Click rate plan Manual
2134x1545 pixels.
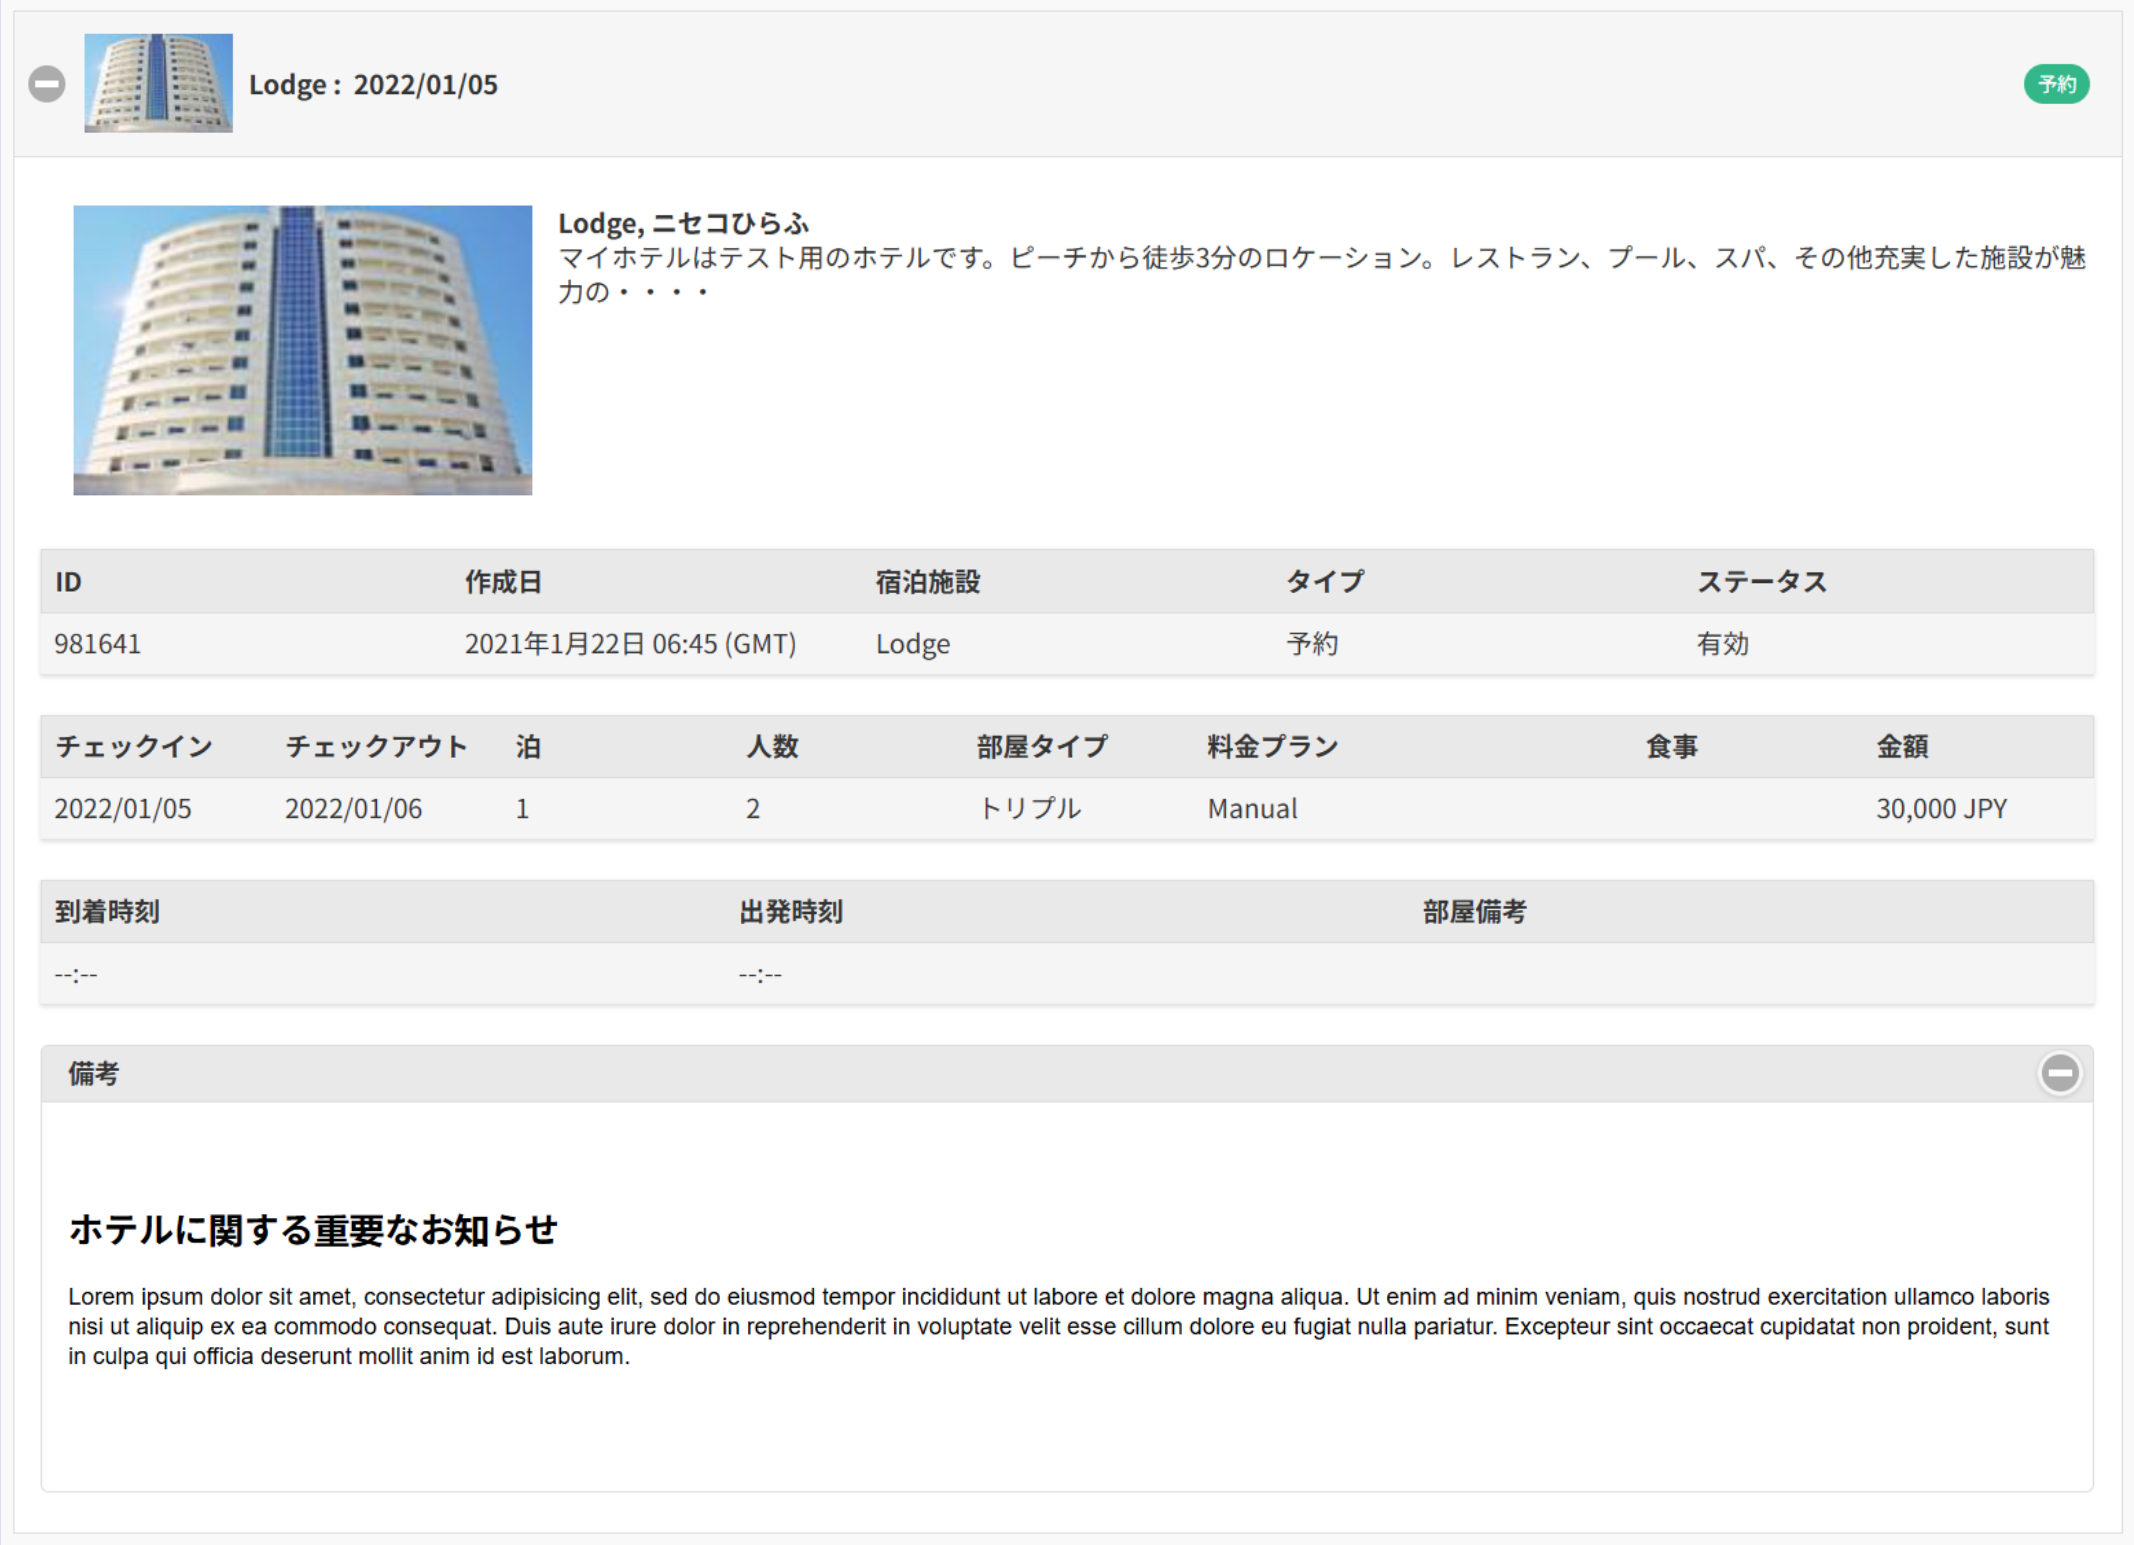click(1252, 809)
